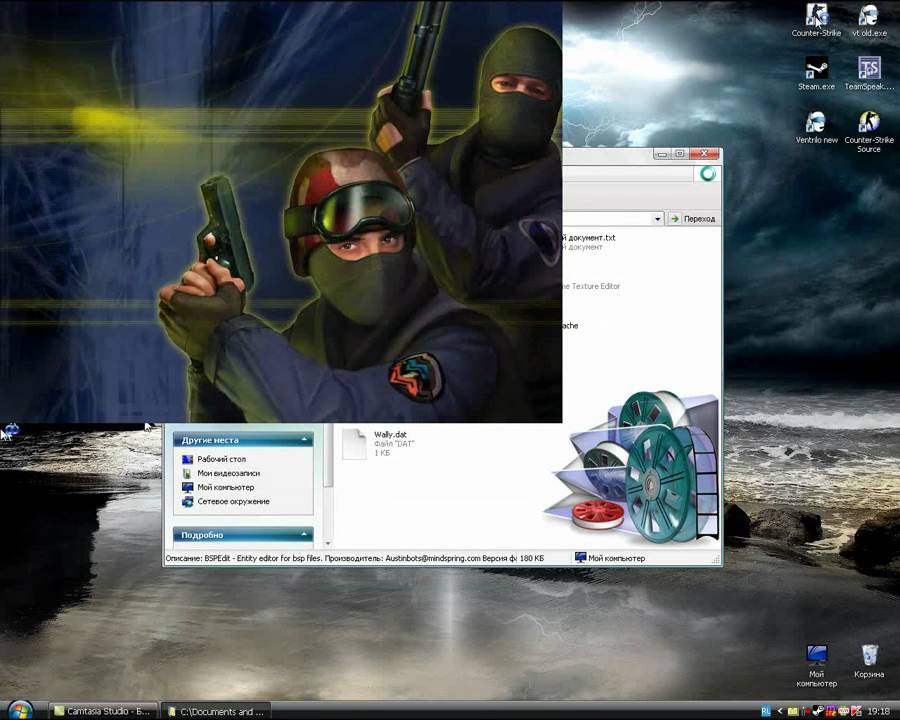Click the BSPEdit description in status bar
This screenshot has width=900, height=720.
click(340, 558)
